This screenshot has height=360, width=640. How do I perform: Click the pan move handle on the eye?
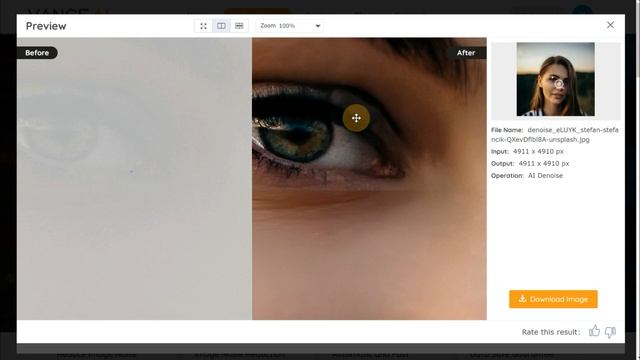point(356,118)
